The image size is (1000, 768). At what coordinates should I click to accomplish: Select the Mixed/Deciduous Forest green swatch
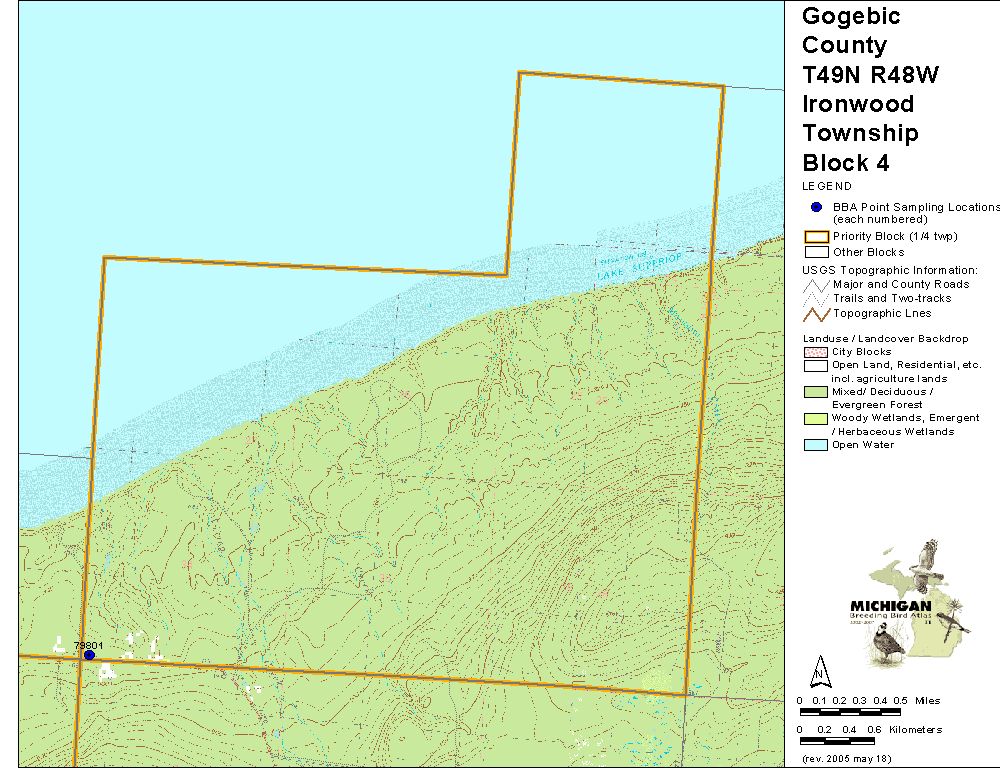[816, 392]
